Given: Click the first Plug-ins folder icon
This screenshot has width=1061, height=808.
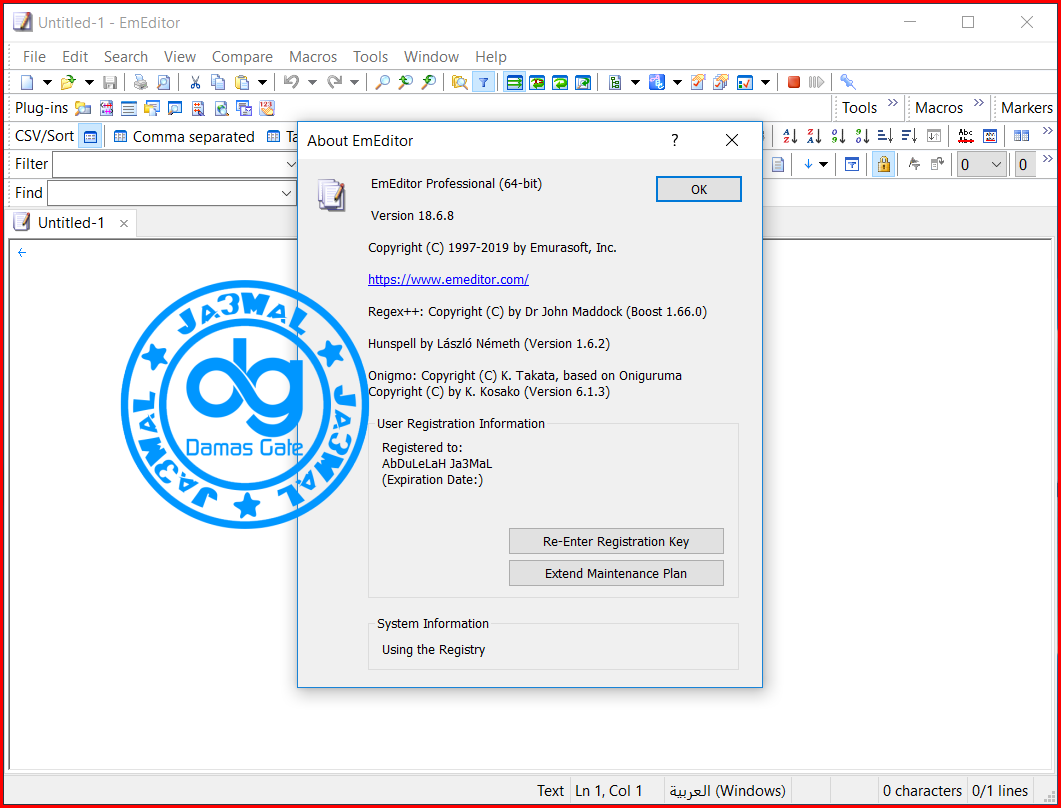Looking at the screenshot, I should pyautogui.click(x=83, y=108).
